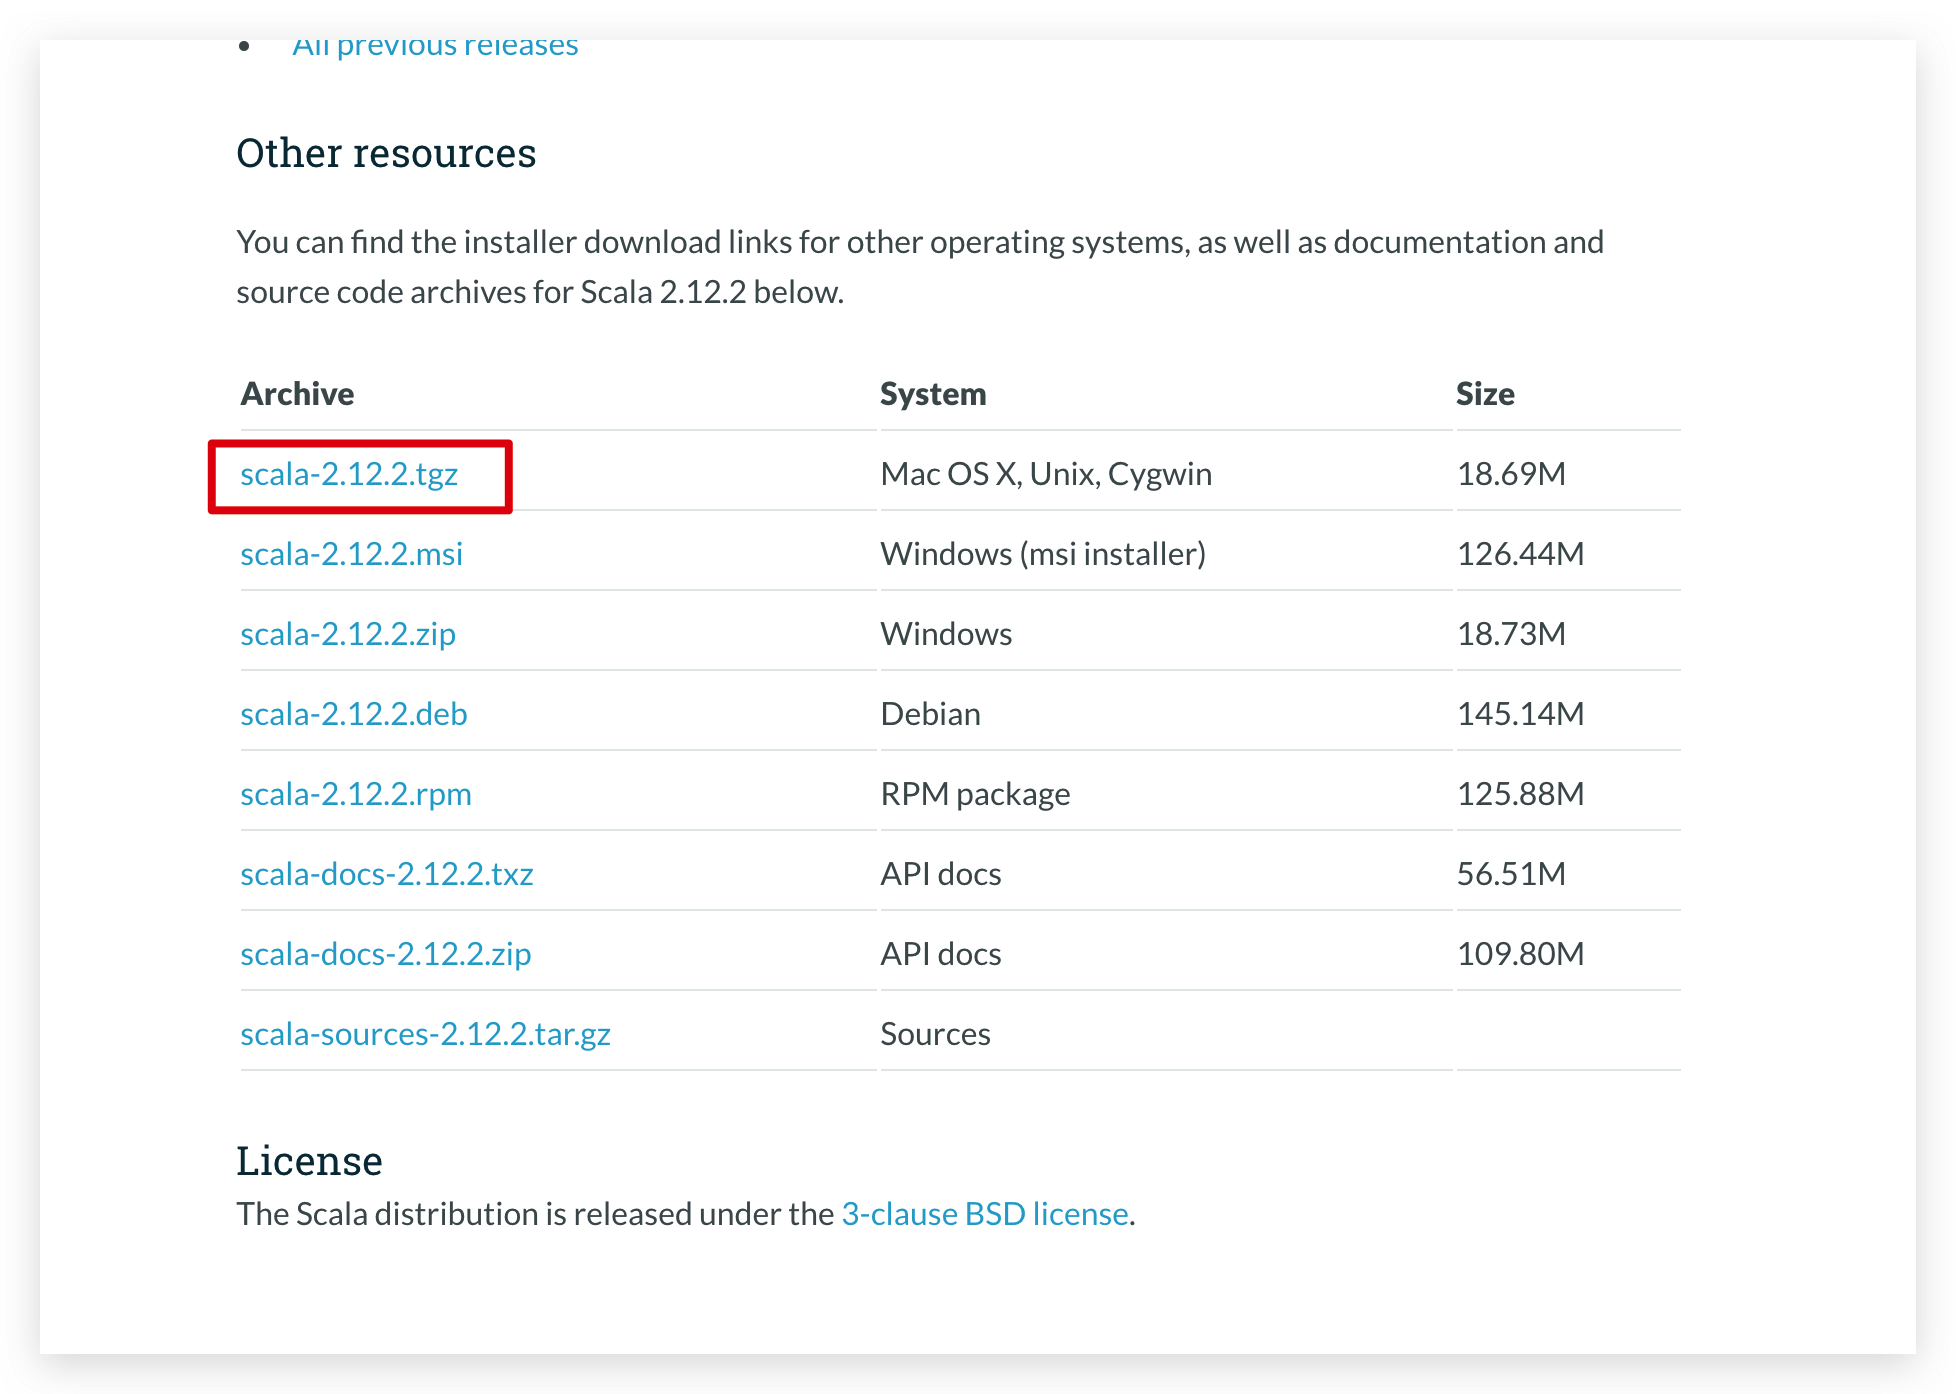
Task: Select the Other resources section heading
Action: point(386,152)
